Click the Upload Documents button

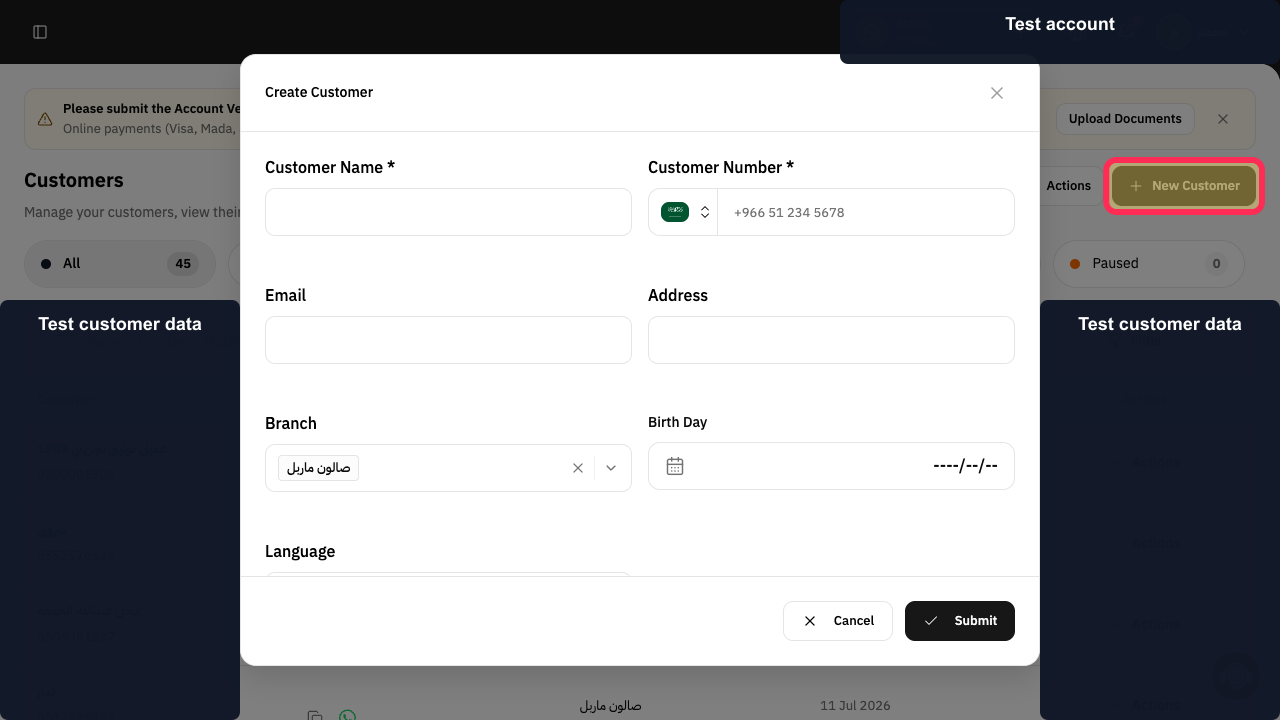(1125, 119)
